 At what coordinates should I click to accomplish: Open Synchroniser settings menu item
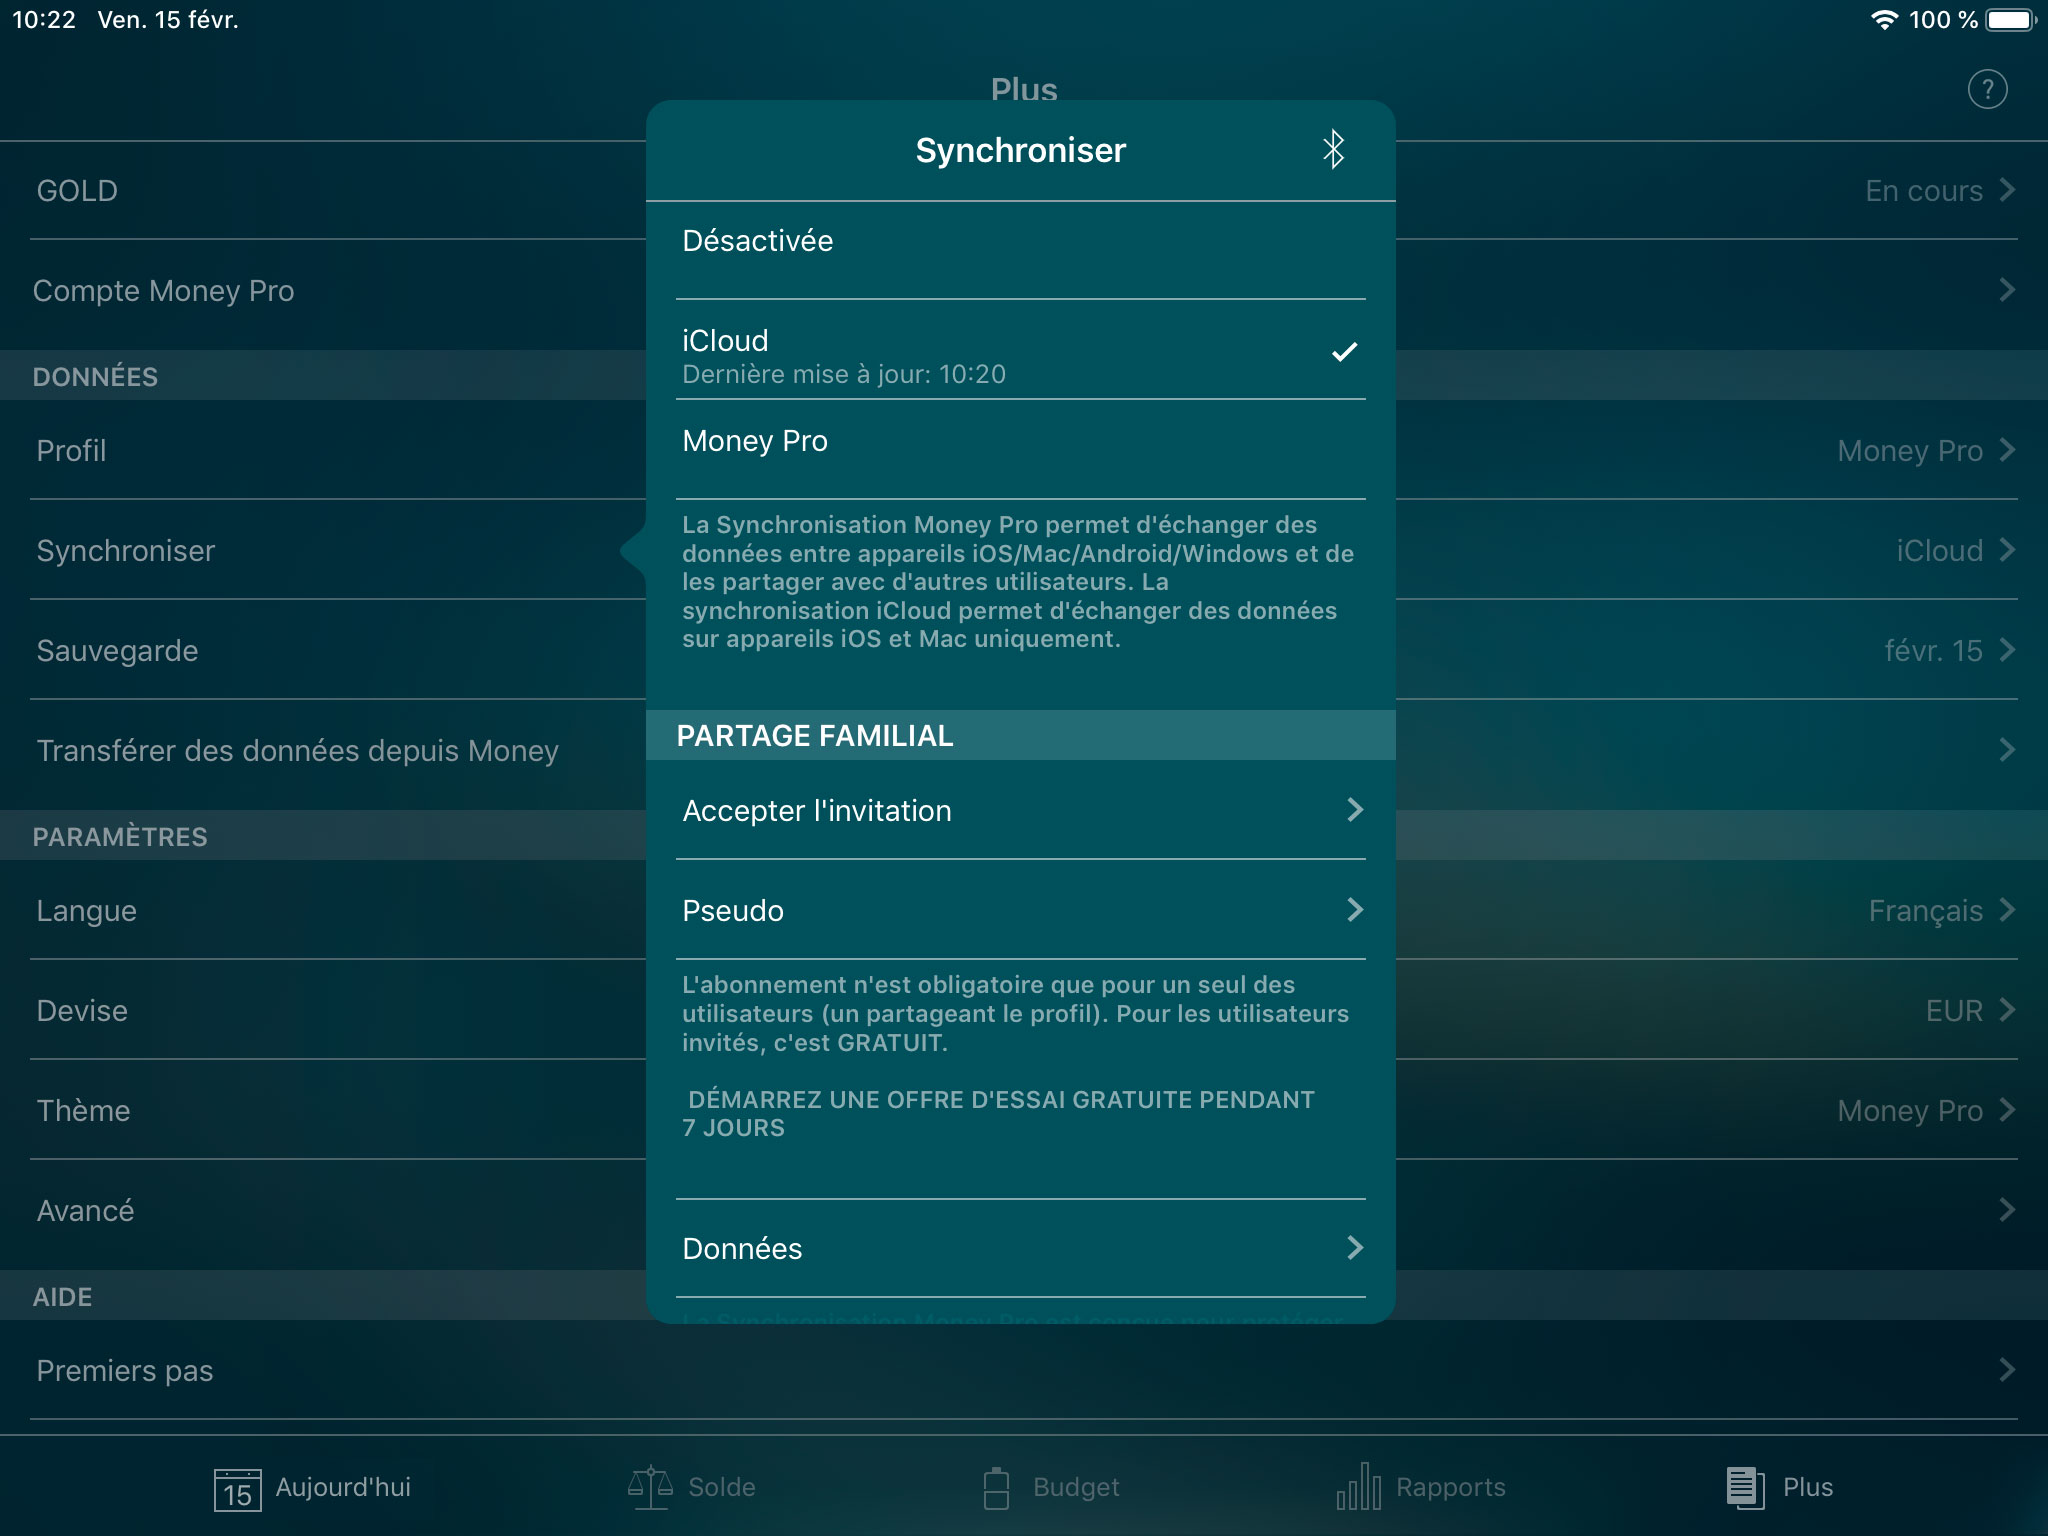point(126,550)
